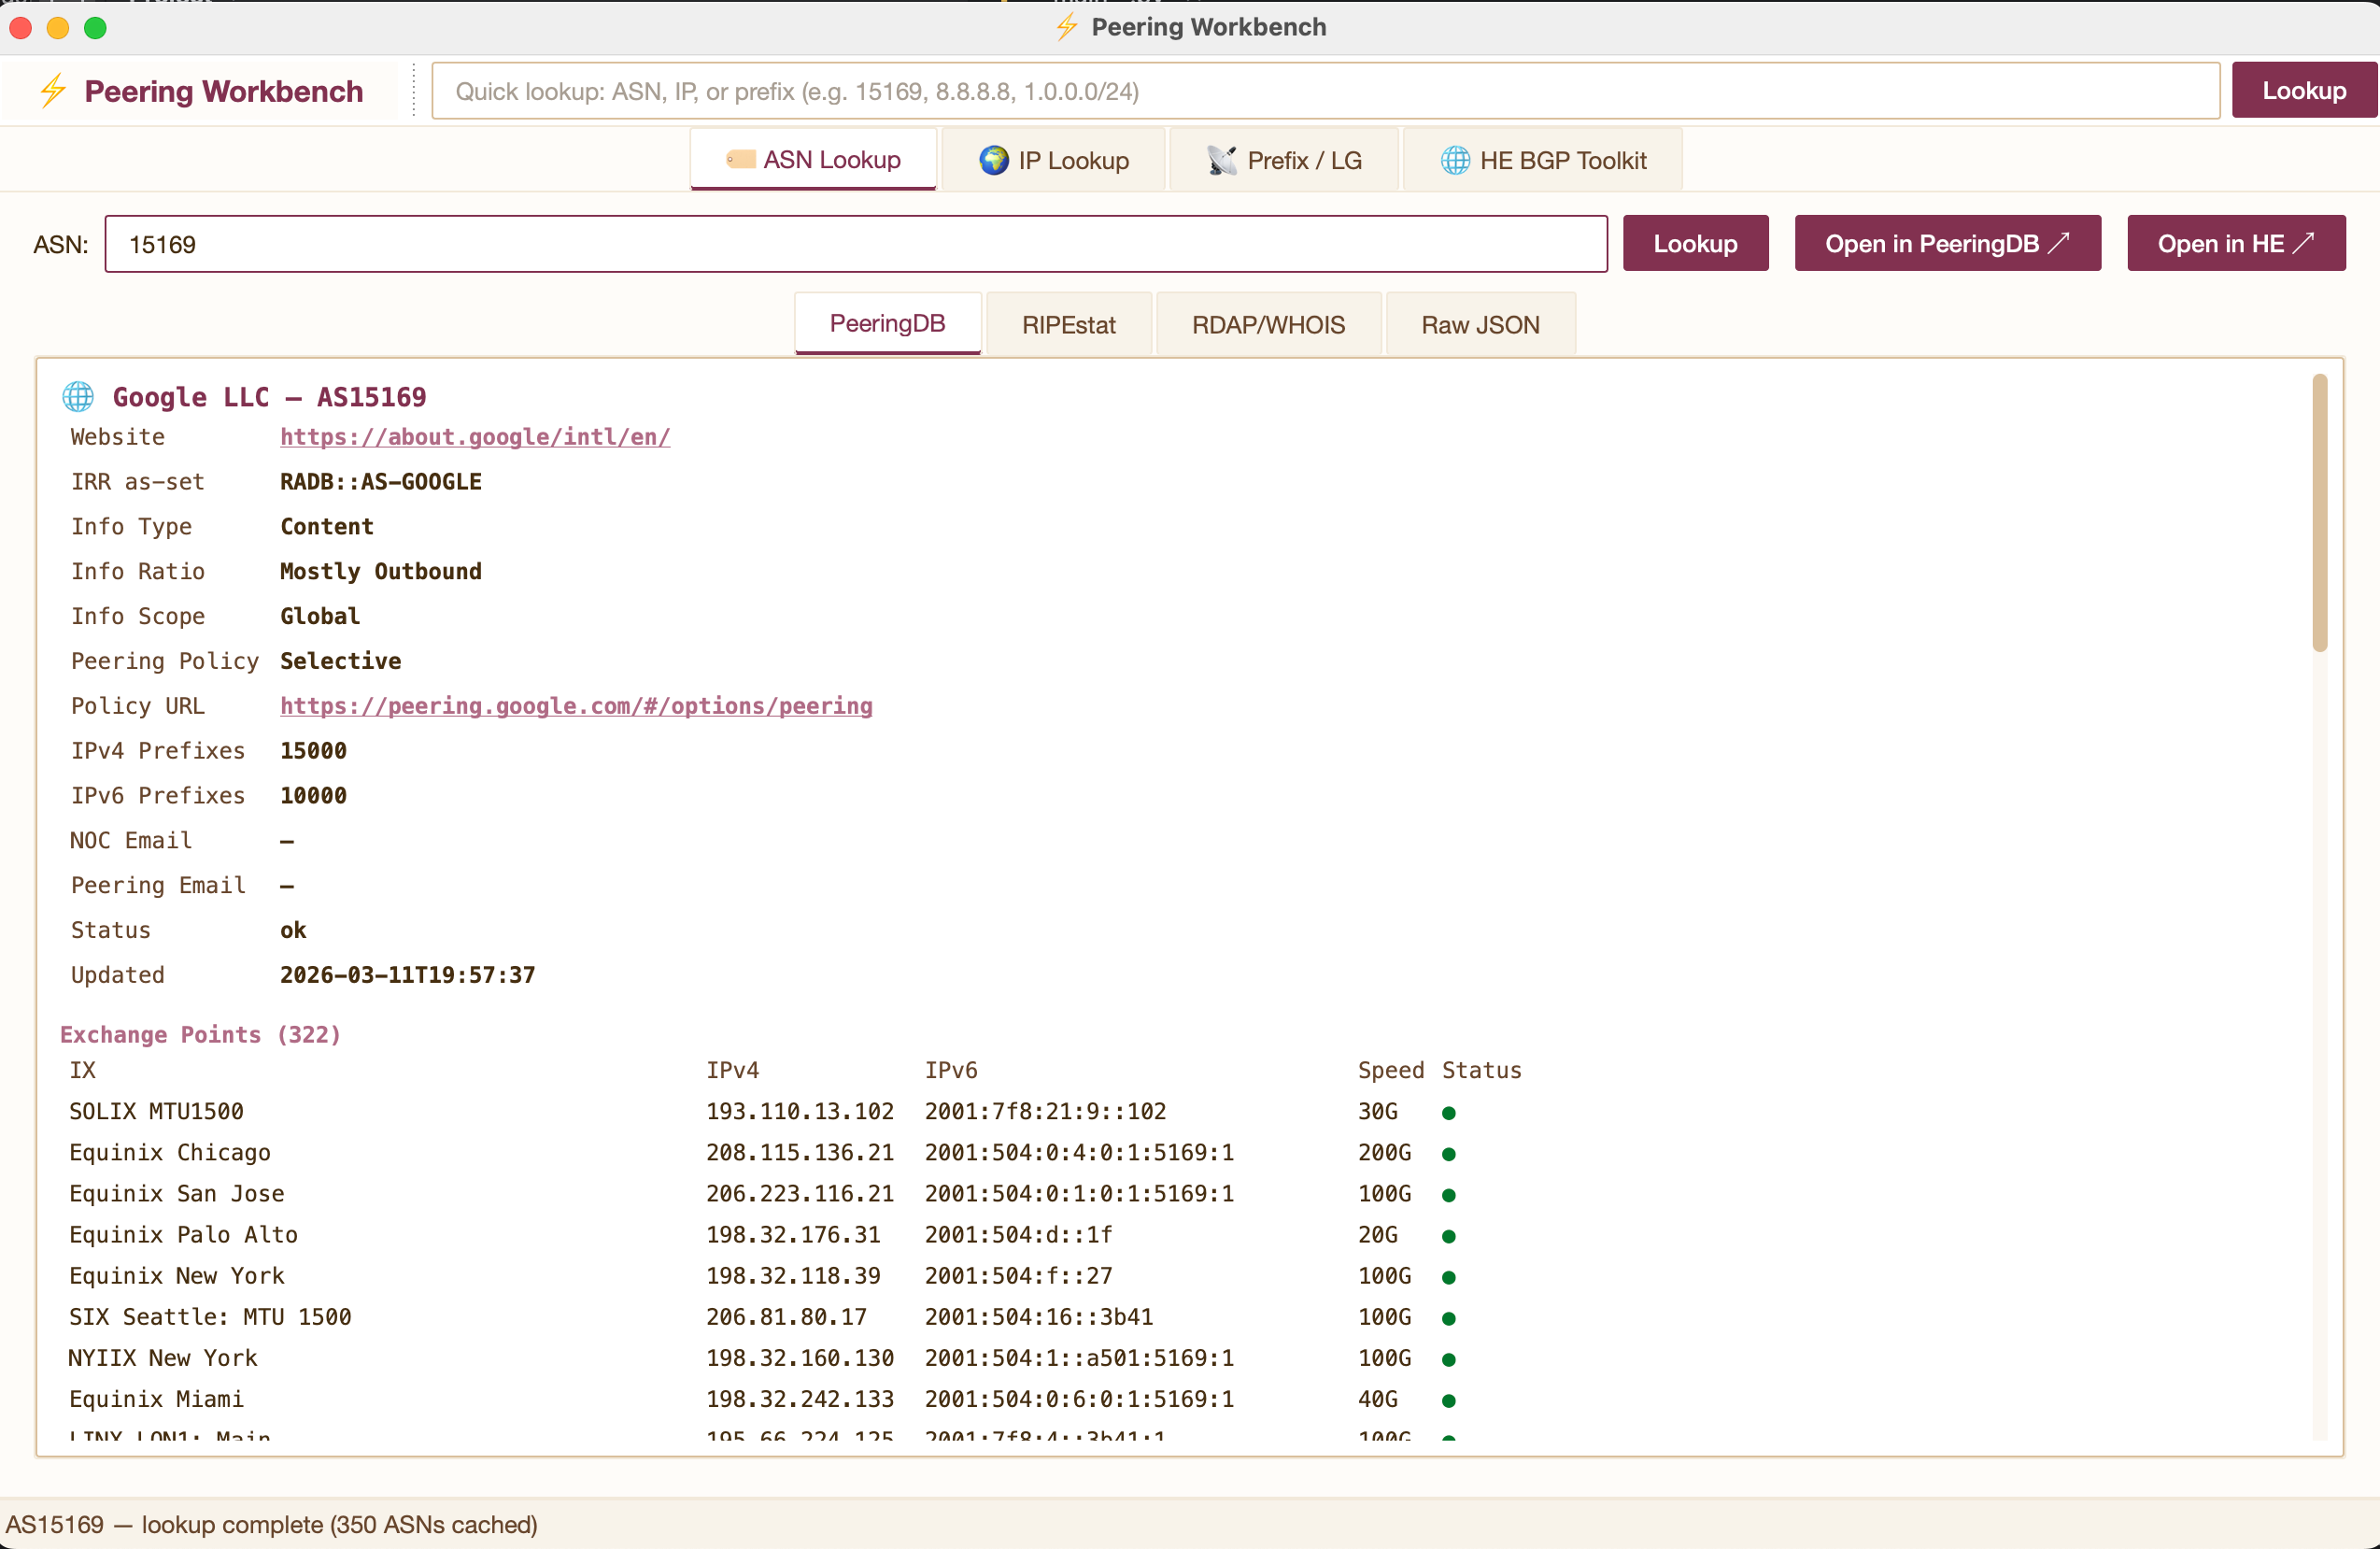2380x1549 pixels.
Task: Click IPv6 address 2001:504:1::a501:5169:1
Action: click(x=1079, y=1358)
